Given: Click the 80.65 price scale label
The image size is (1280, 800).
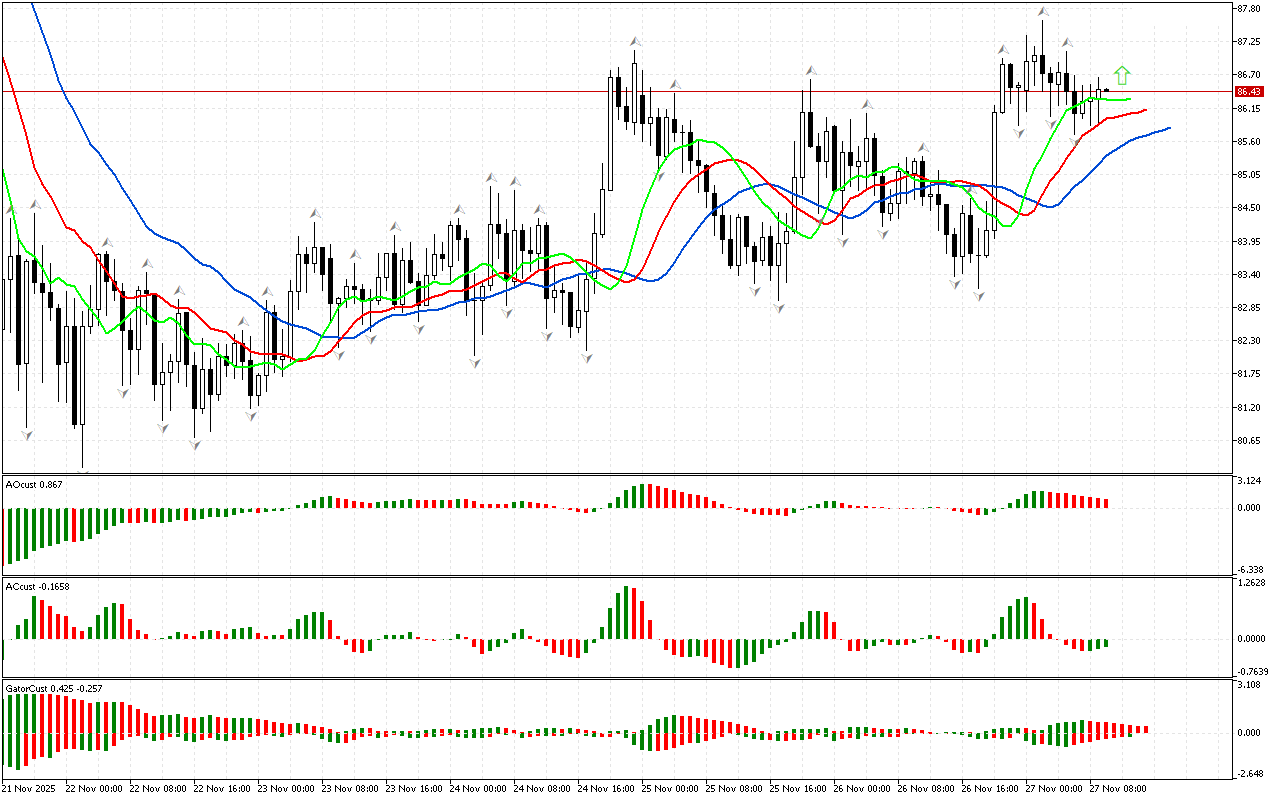Looking at the screenshot, I should click(1248, 440).
